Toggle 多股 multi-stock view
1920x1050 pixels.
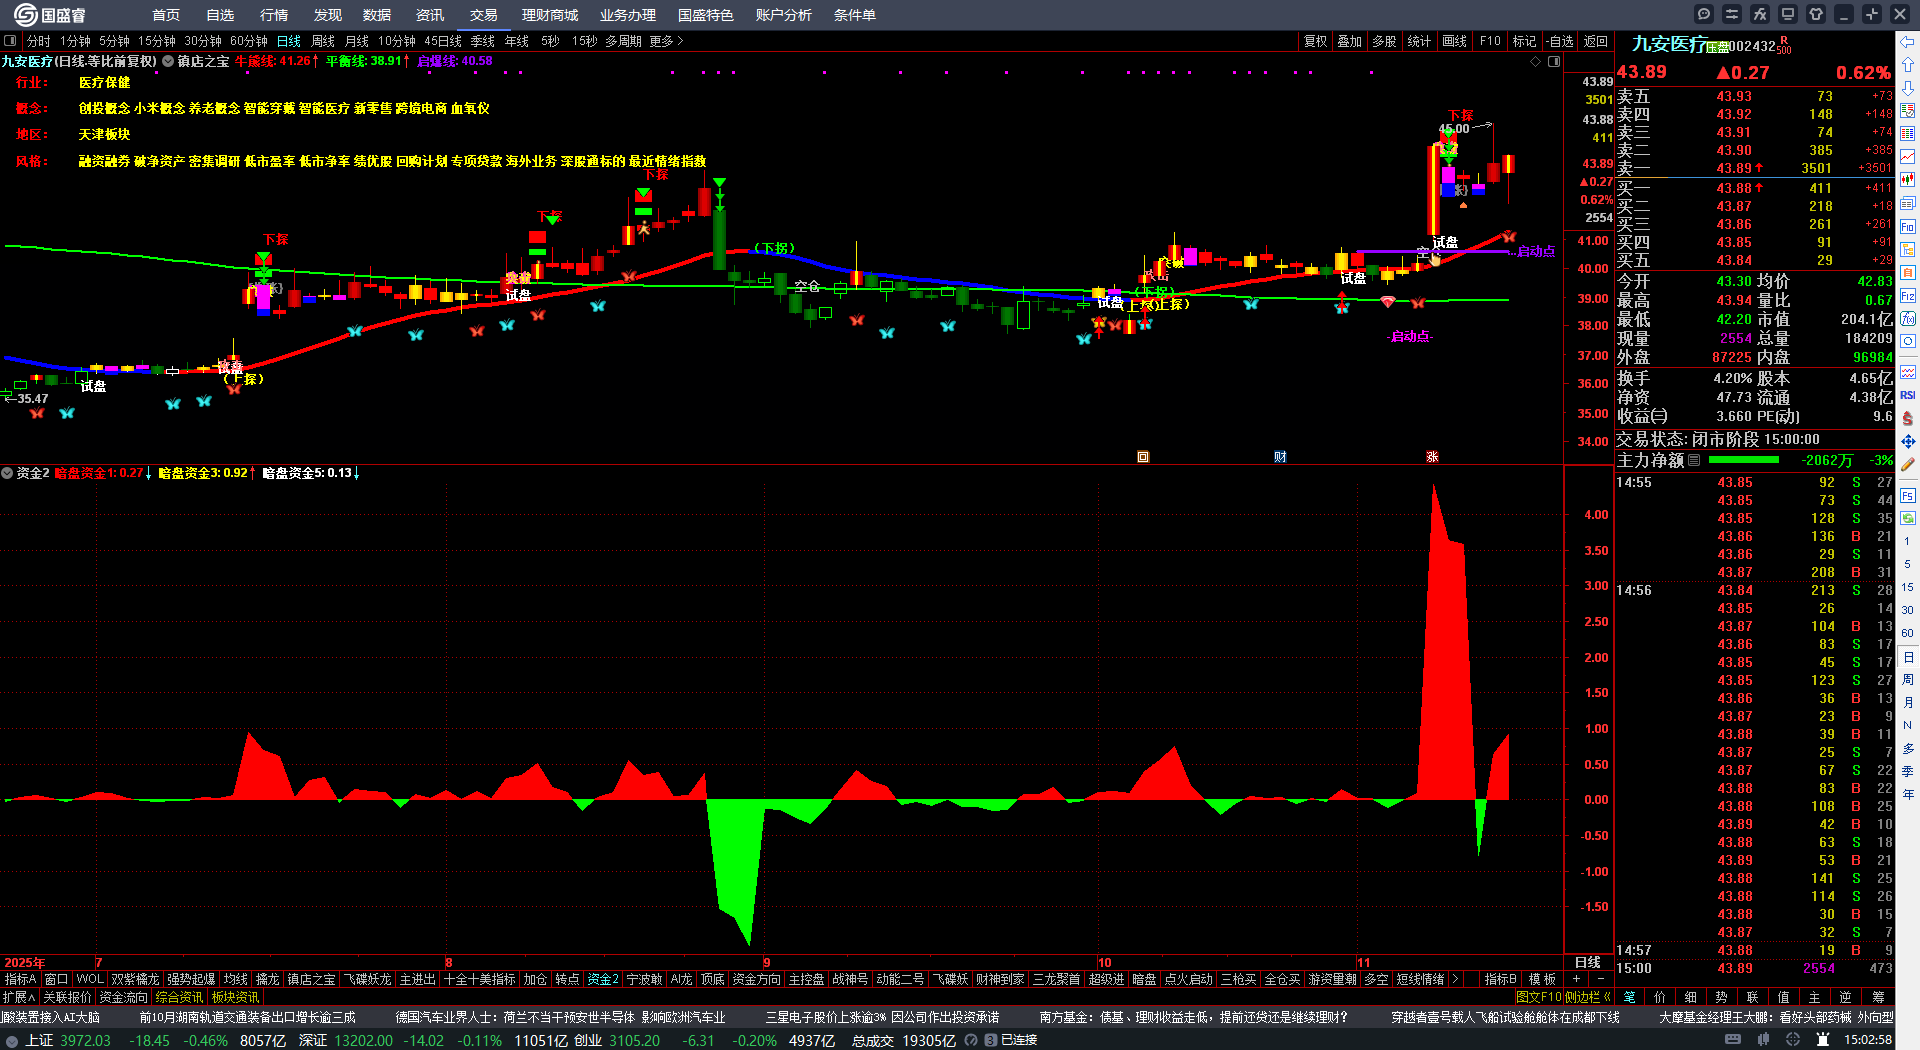tap(1384, 41)
